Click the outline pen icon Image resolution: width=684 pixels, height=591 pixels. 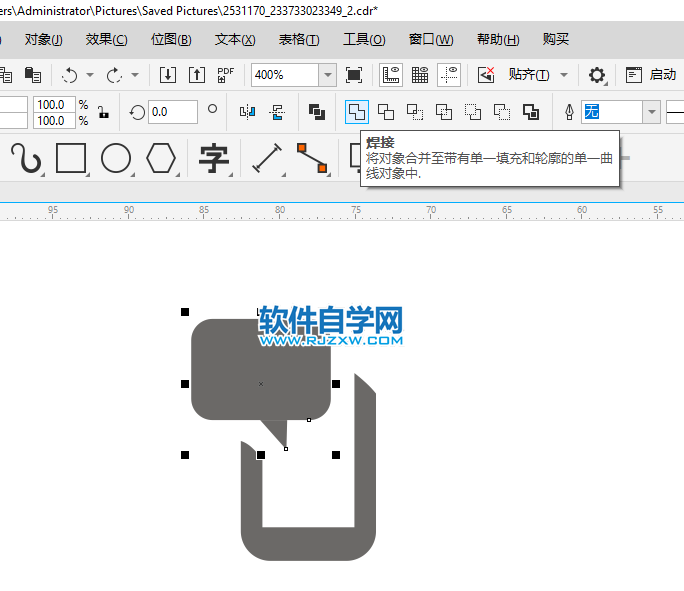[569, 112]
